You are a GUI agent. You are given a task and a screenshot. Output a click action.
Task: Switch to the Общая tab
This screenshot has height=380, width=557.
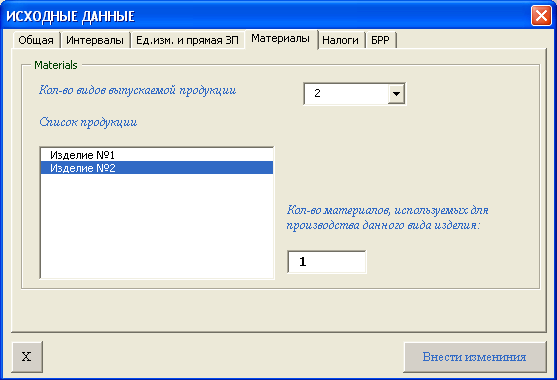[x=36, y=40]
